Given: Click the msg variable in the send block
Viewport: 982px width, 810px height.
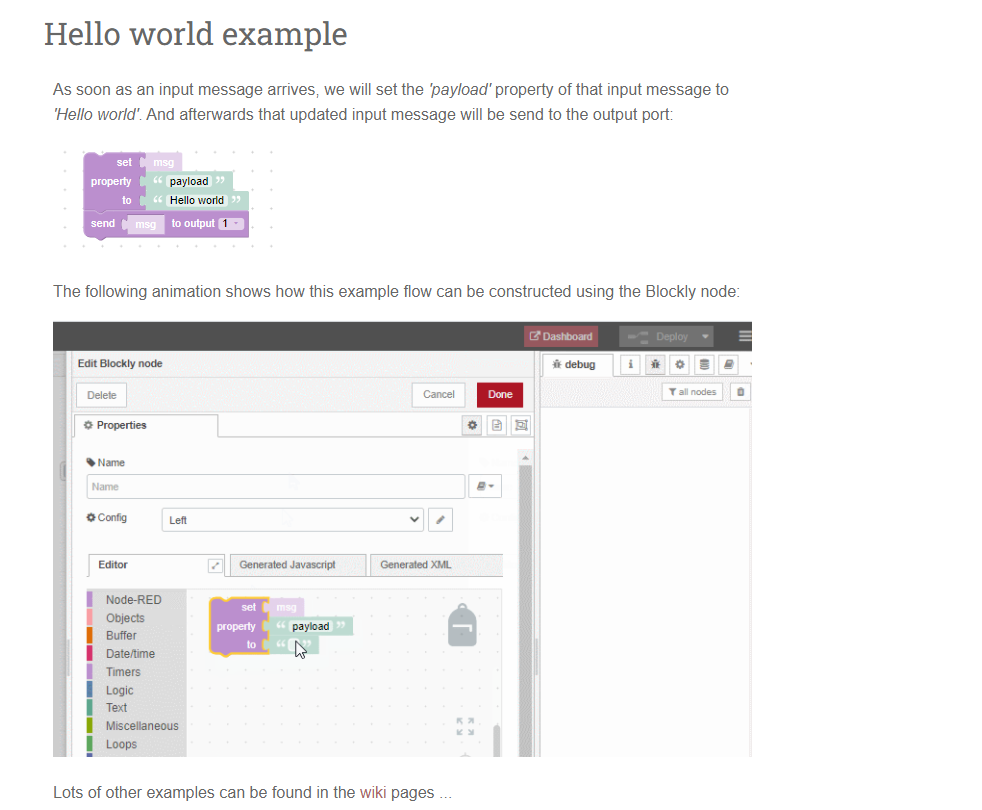Looking at the screenshot, I should [x=145, y=224].
